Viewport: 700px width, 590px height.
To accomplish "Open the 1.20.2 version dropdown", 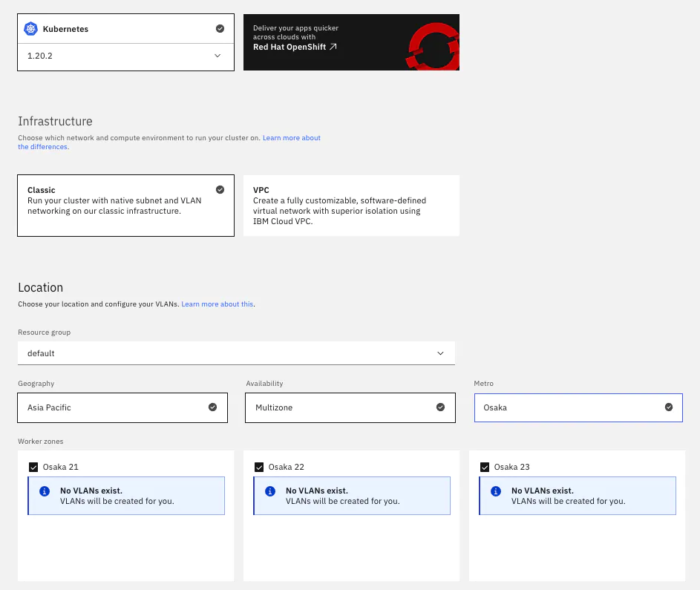I will coord(126,56).
